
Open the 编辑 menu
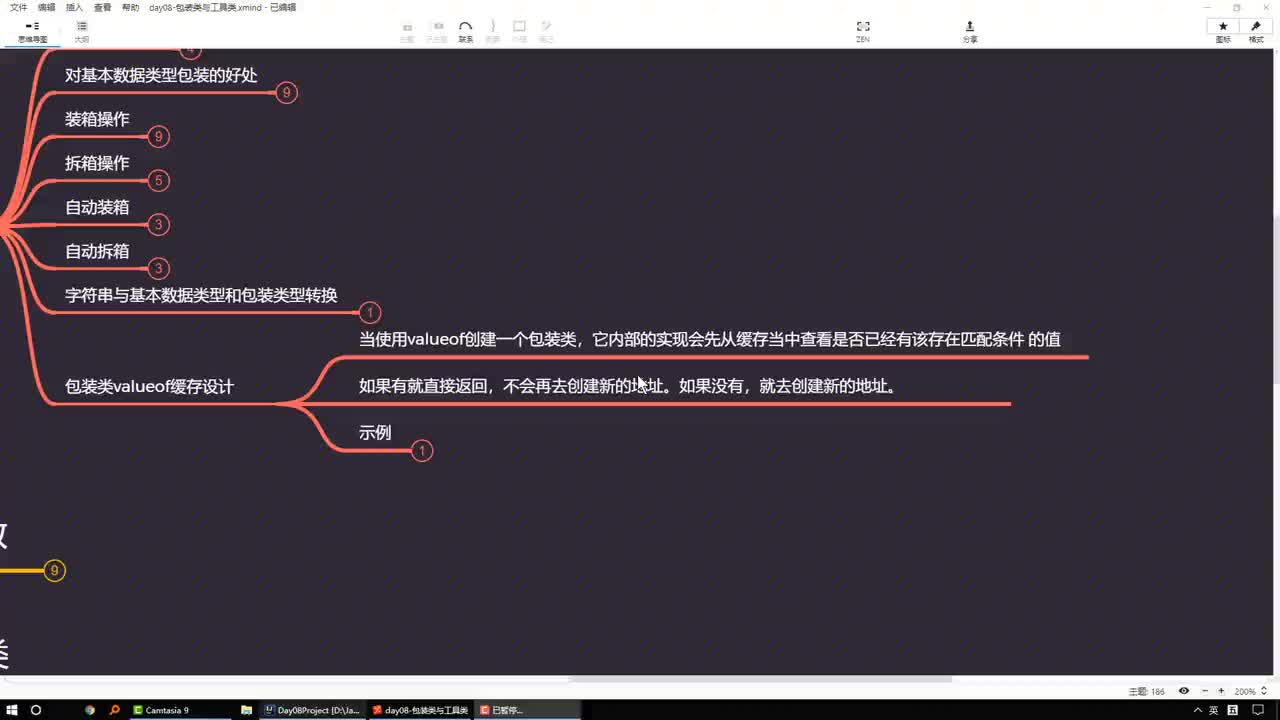46,7
